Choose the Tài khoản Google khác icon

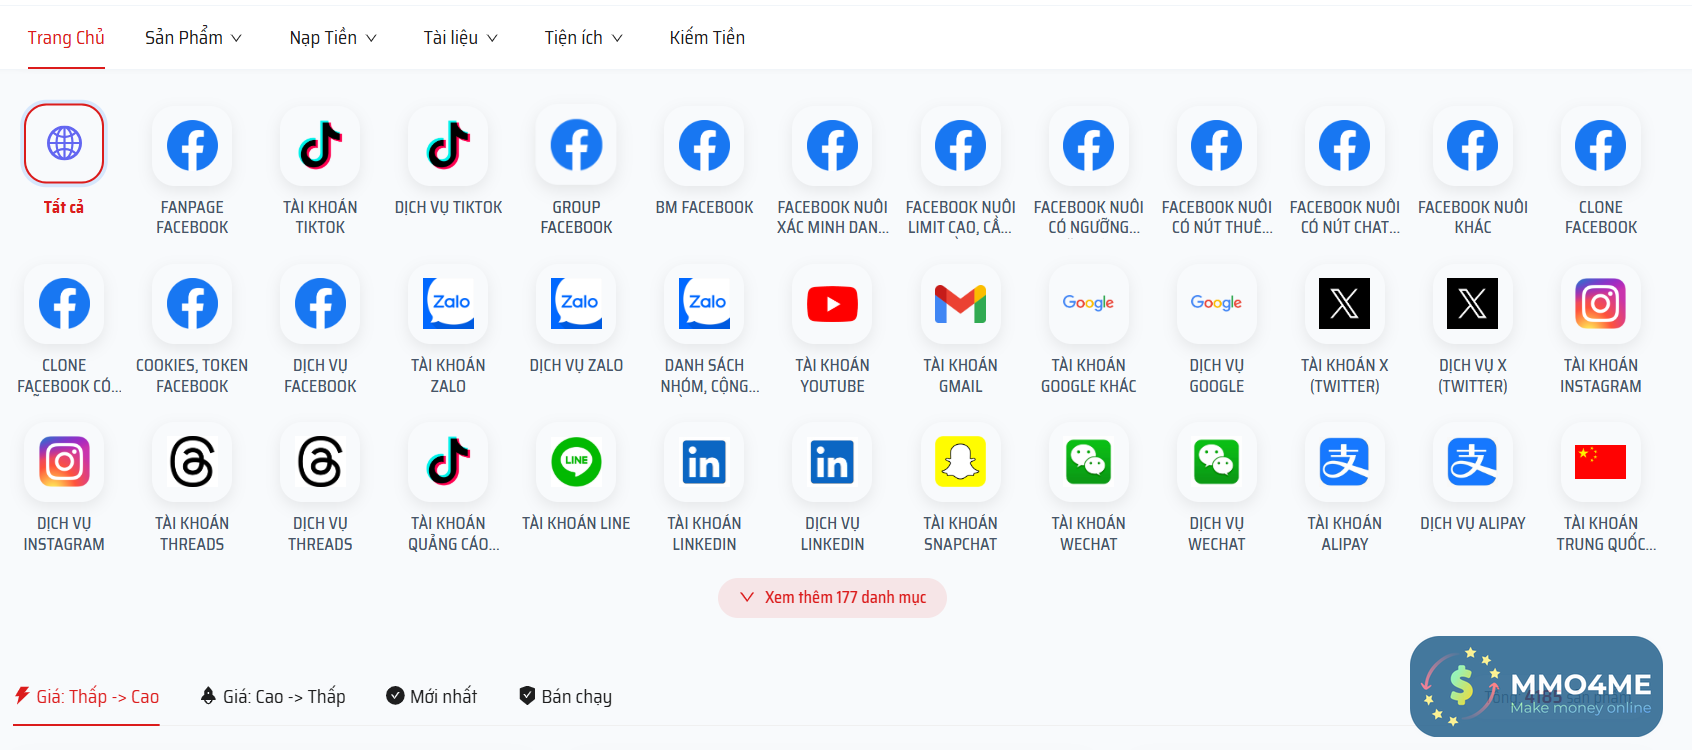tap(1088, 303)
